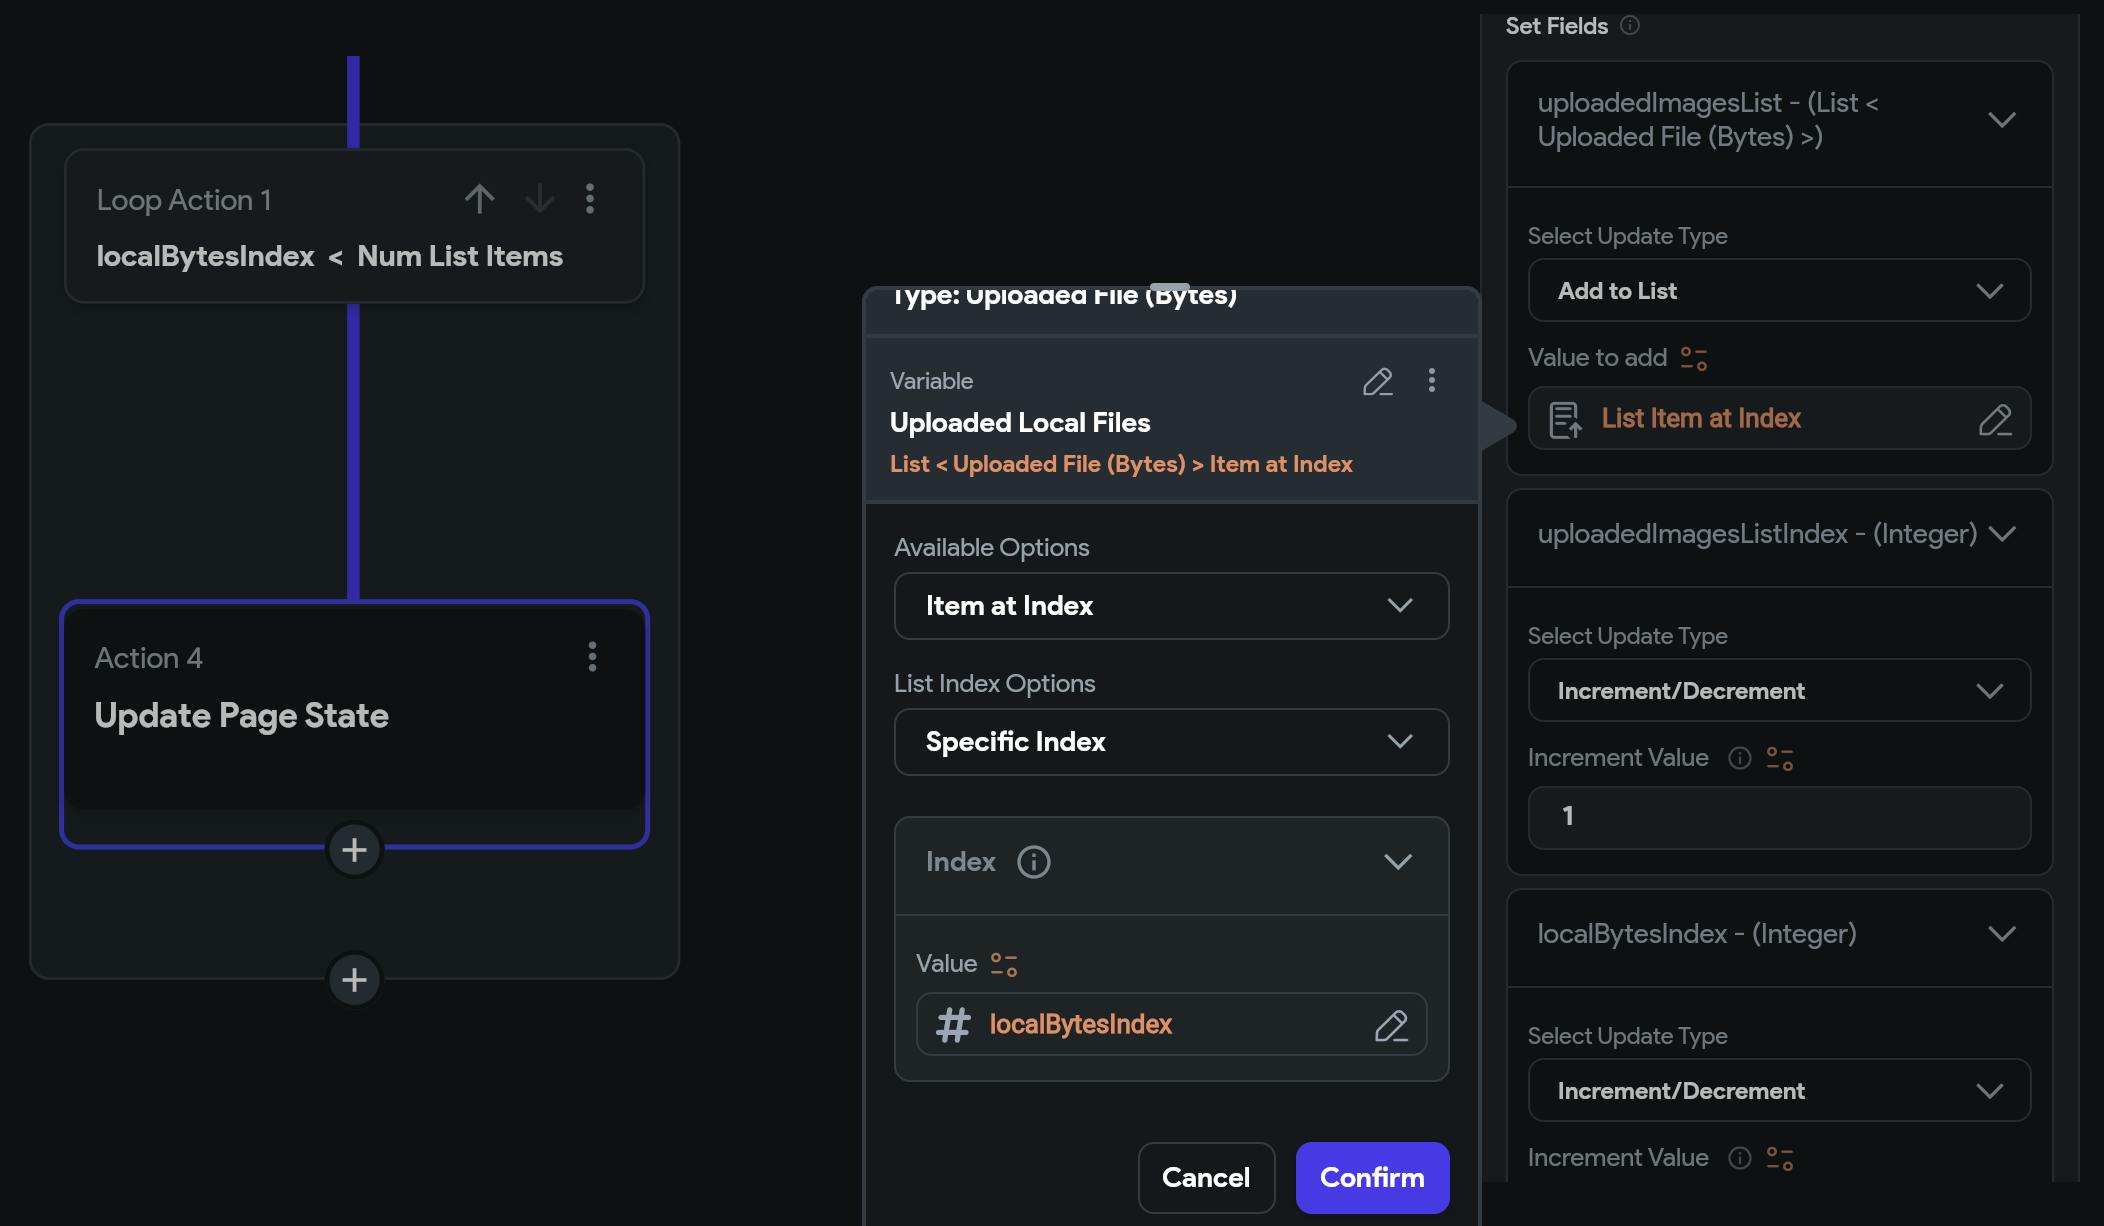Click plus button at bottom of loop

point(354,980)
